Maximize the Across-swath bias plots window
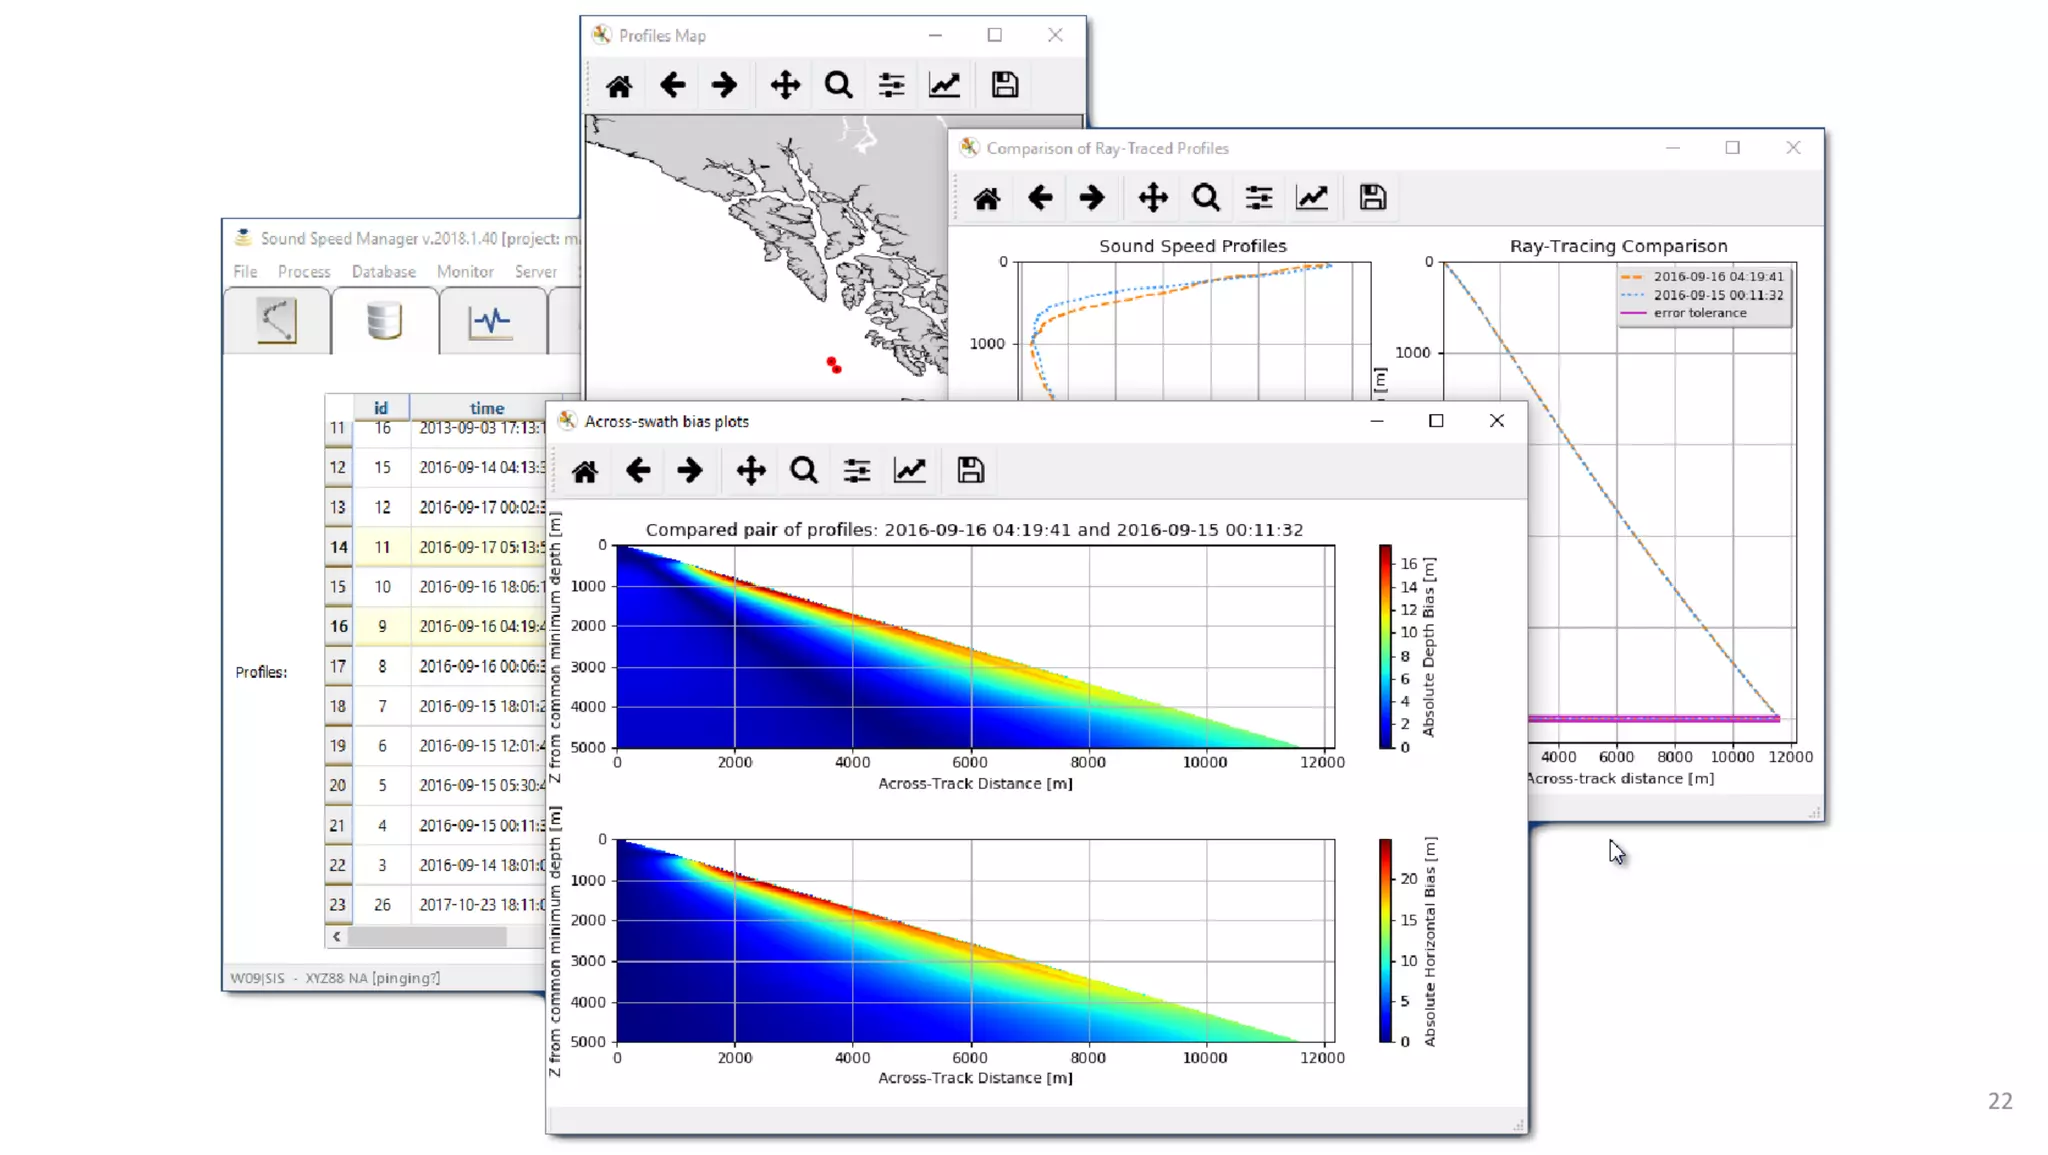This screenshot has width=2048, height=1155. pos(1436,421)
